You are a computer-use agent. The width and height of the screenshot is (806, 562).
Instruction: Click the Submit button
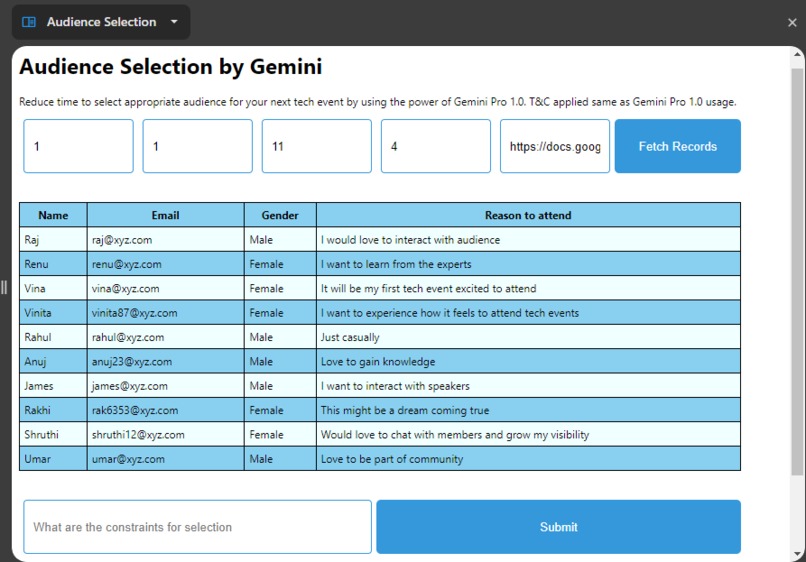(x=558, y=527)
